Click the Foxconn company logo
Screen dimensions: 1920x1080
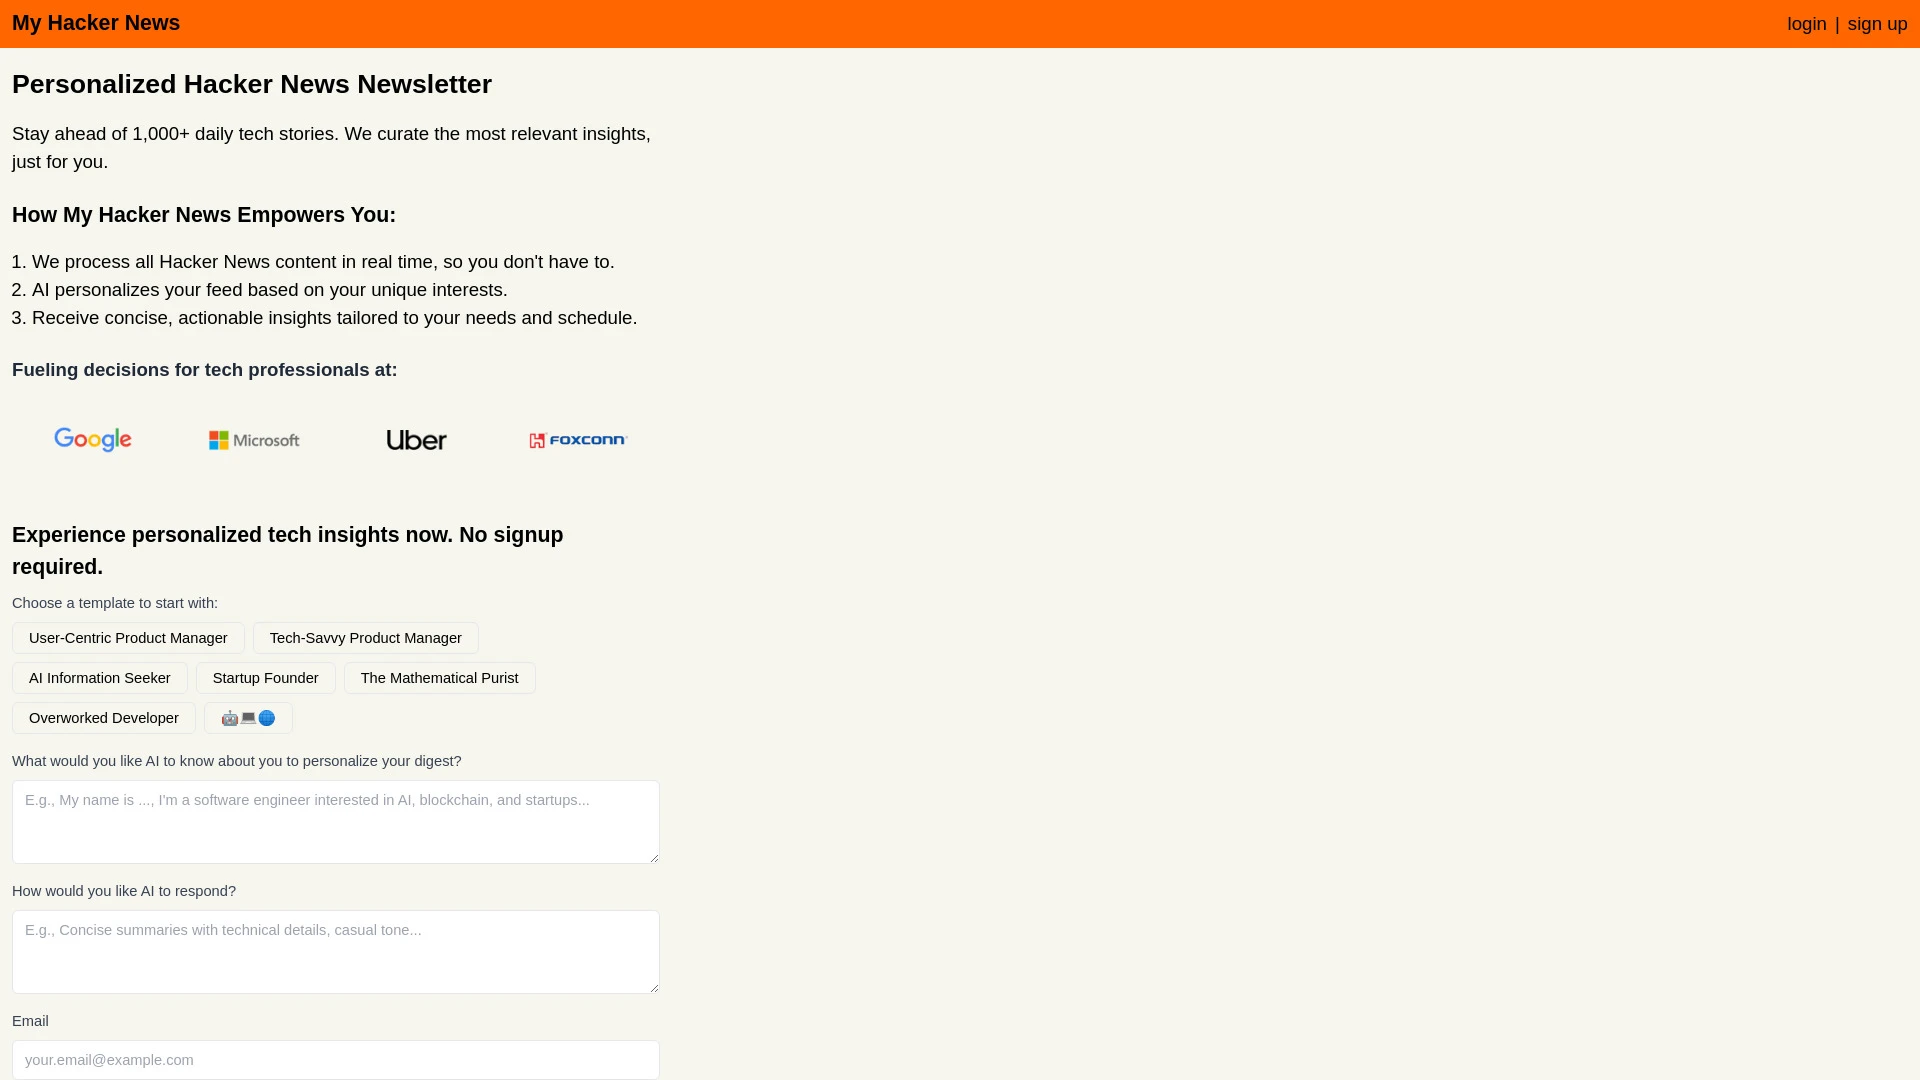coord(578,439)
